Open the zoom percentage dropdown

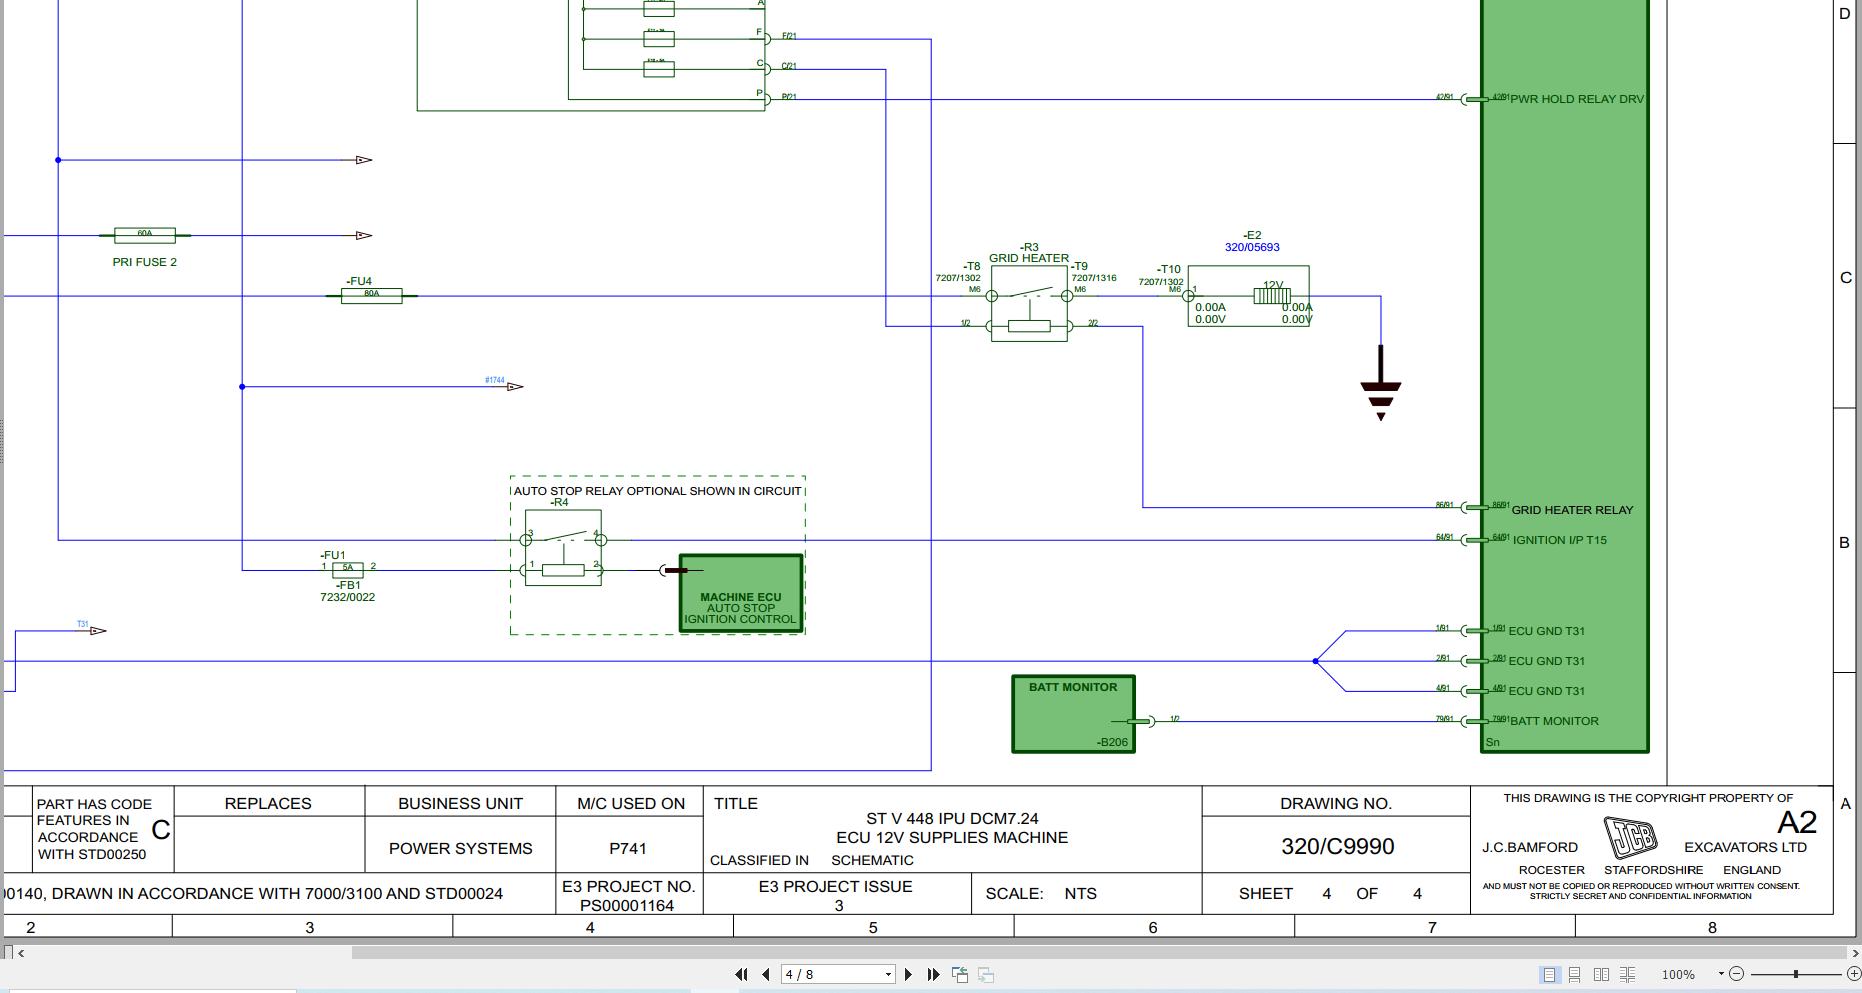pyautogui.click(x=1721, y=973)
